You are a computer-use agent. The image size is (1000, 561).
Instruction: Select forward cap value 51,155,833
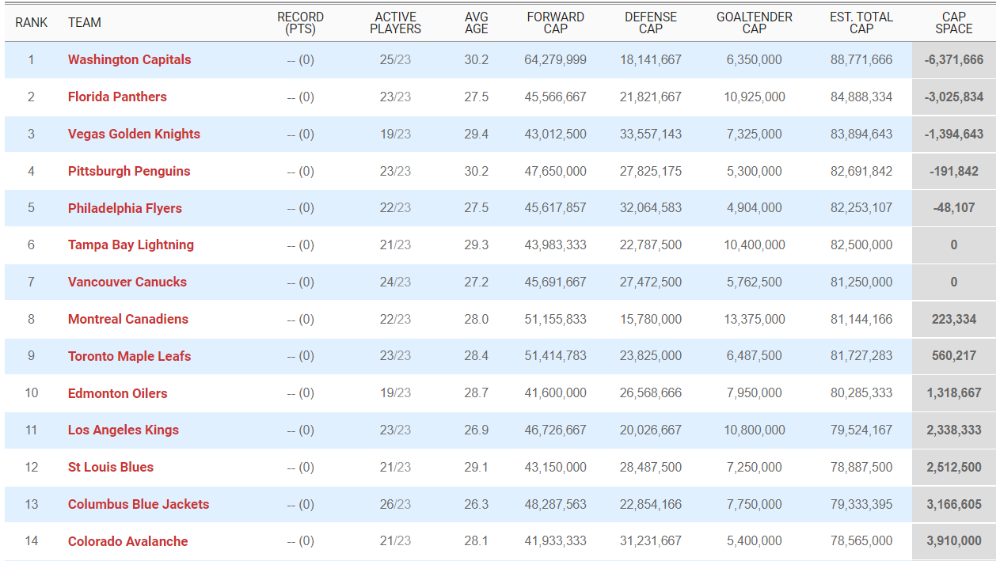(x=555, y=319)
